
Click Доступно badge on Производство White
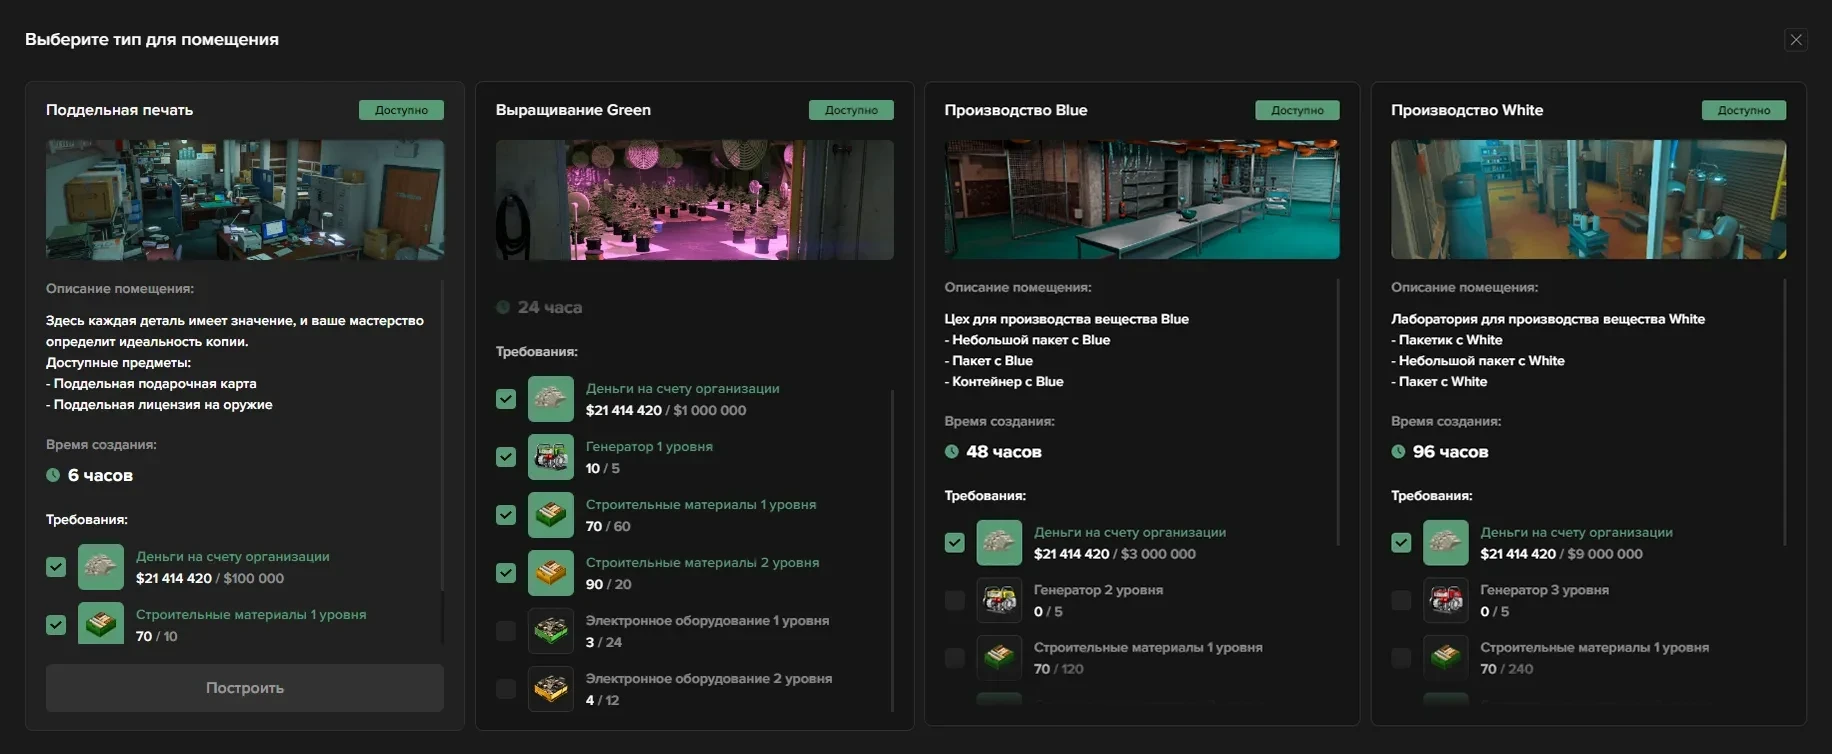(1743, 110)
